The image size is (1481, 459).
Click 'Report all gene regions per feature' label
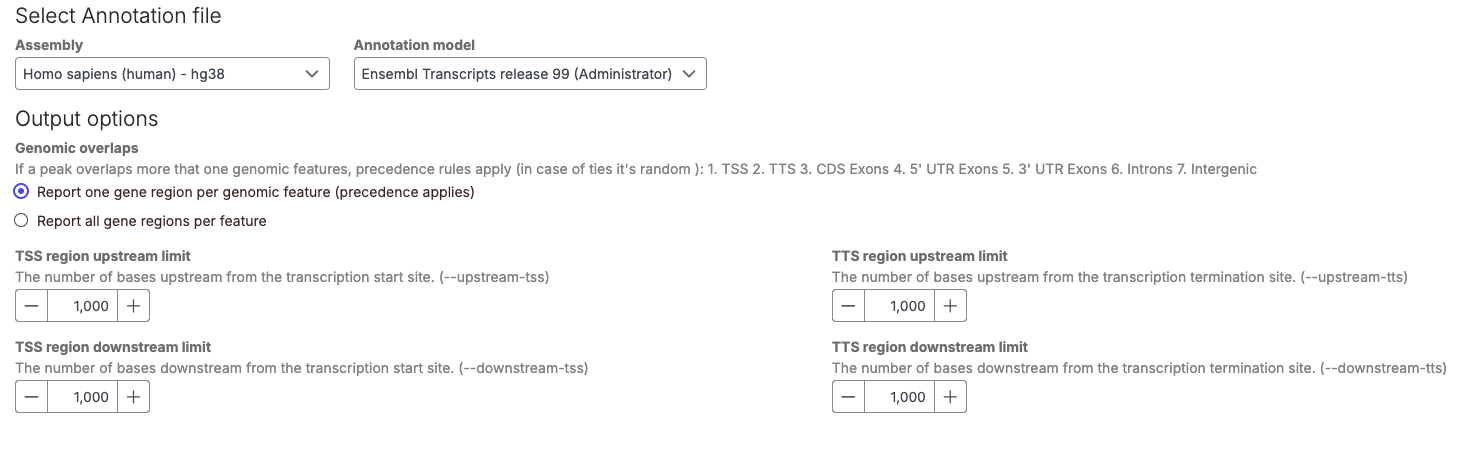pos(151,221)
